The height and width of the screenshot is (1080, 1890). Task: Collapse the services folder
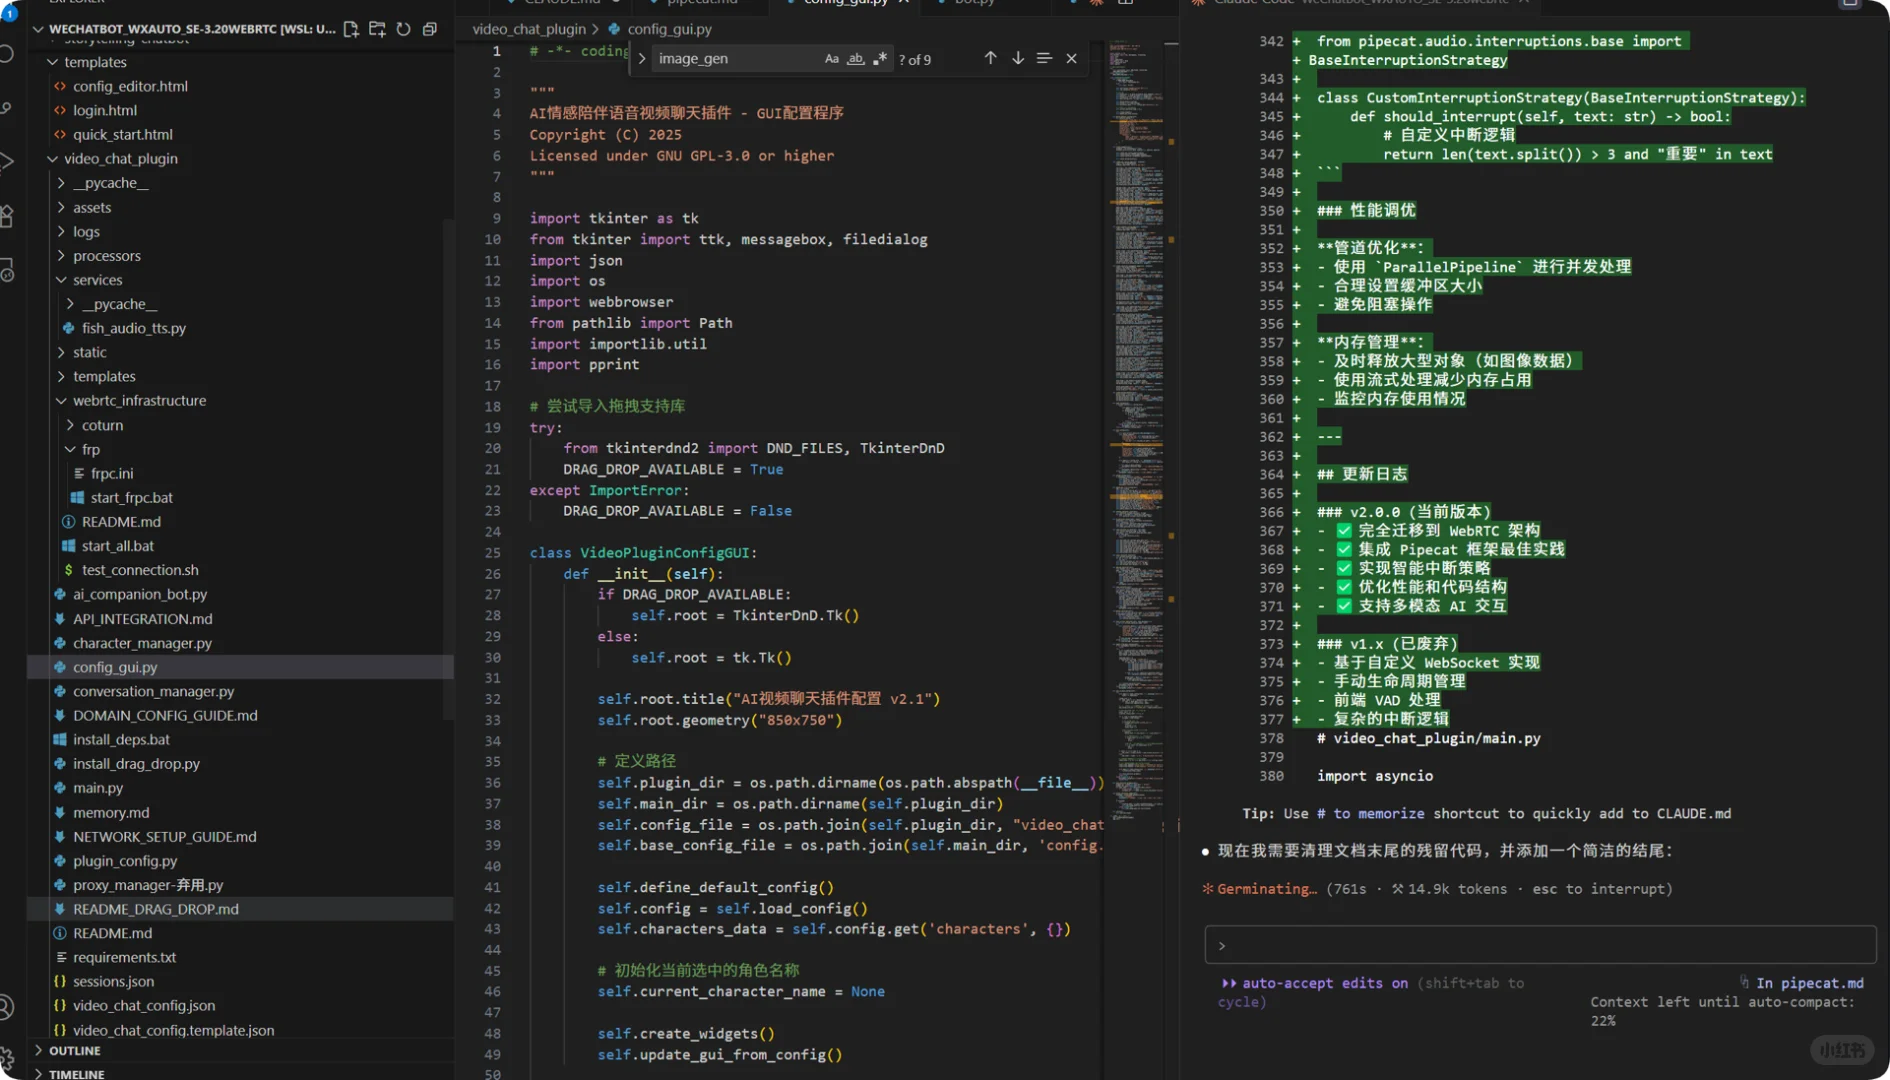coord(61,280)
